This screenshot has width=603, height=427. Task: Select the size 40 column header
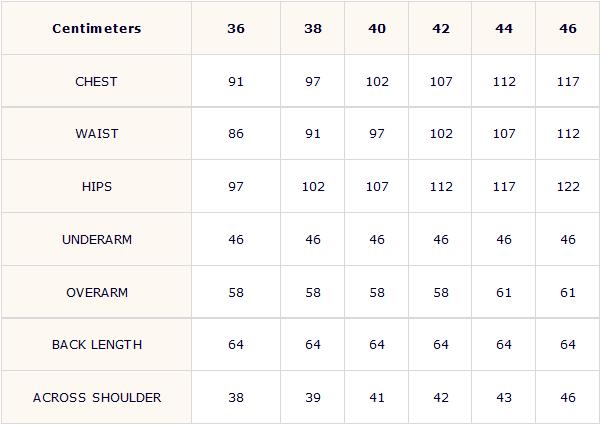[377, 29]
